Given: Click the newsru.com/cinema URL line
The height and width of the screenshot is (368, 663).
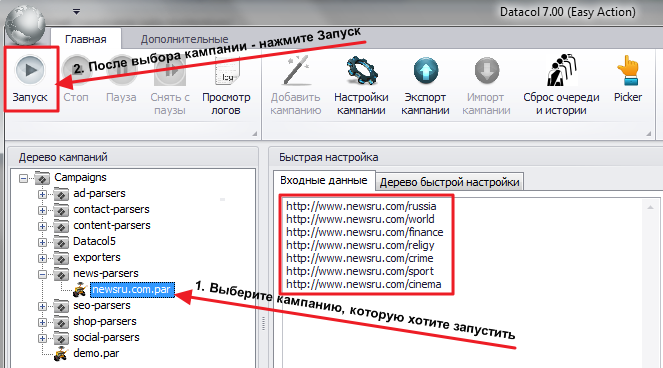Looking at the screenshot, I should click(364, 285).
